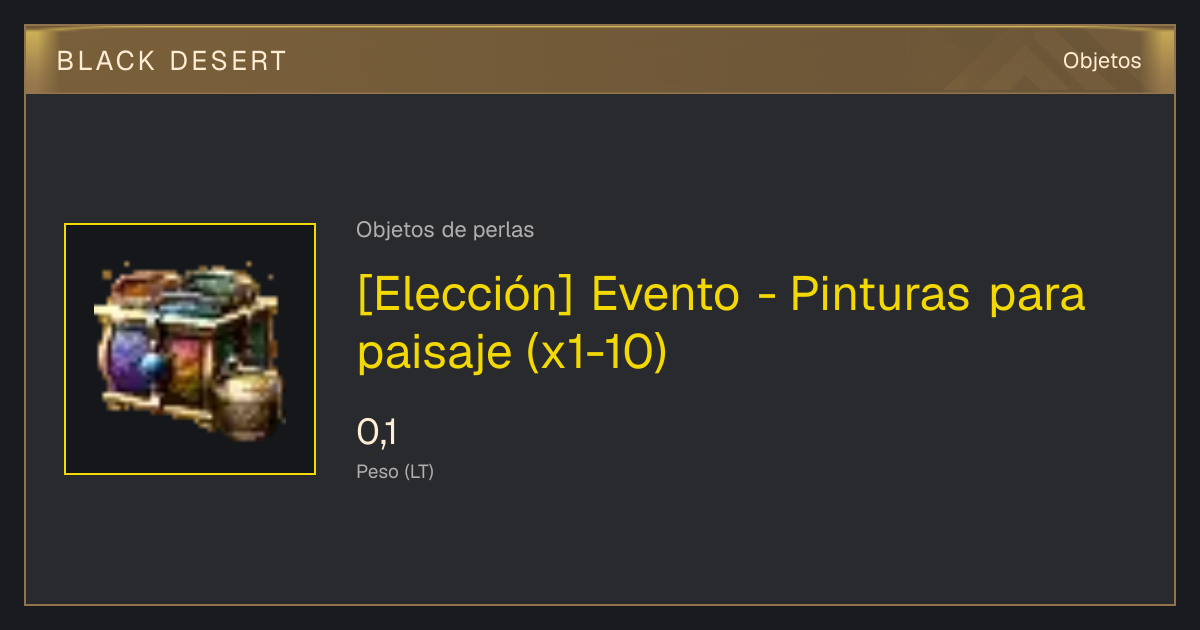Click the blue orb on the paint chest
Viewport: 1200px width, 630px height.
pos(152,366)
